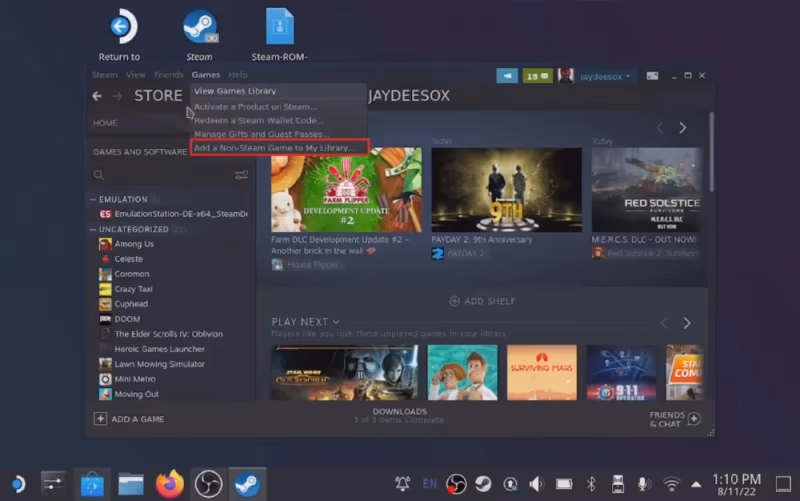Screen dimensions: 800x501
Task: Click the blue announcements megaphone button
Action: pyautogui.click(x=507, y=76)
